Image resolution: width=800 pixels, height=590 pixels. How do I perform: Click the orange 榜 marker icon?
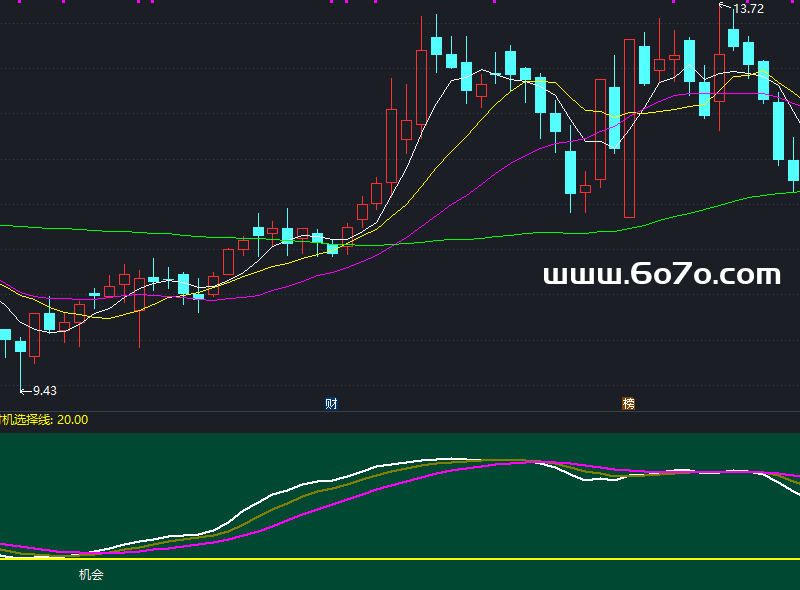click(628, 404)
